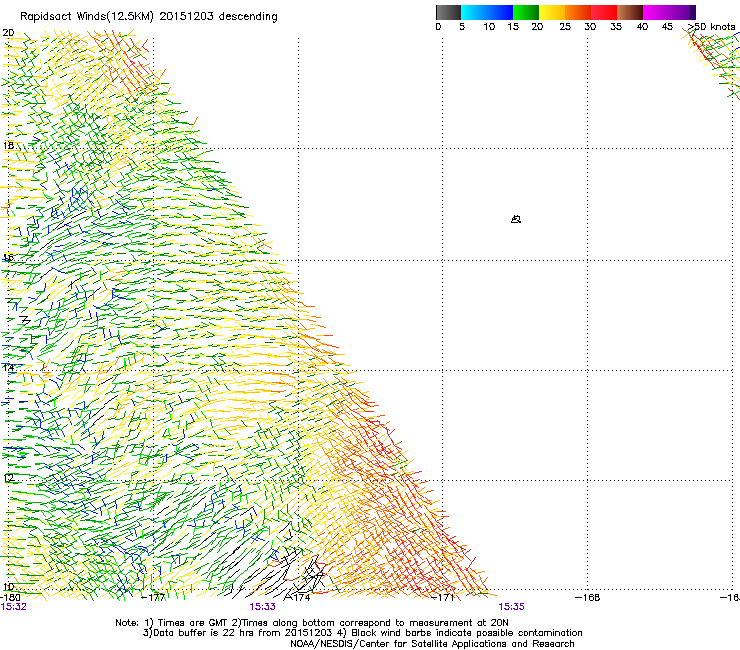
Task: Click the yellow segment of the wind scale
Action: pyautogui.click(x=552, y=12)
